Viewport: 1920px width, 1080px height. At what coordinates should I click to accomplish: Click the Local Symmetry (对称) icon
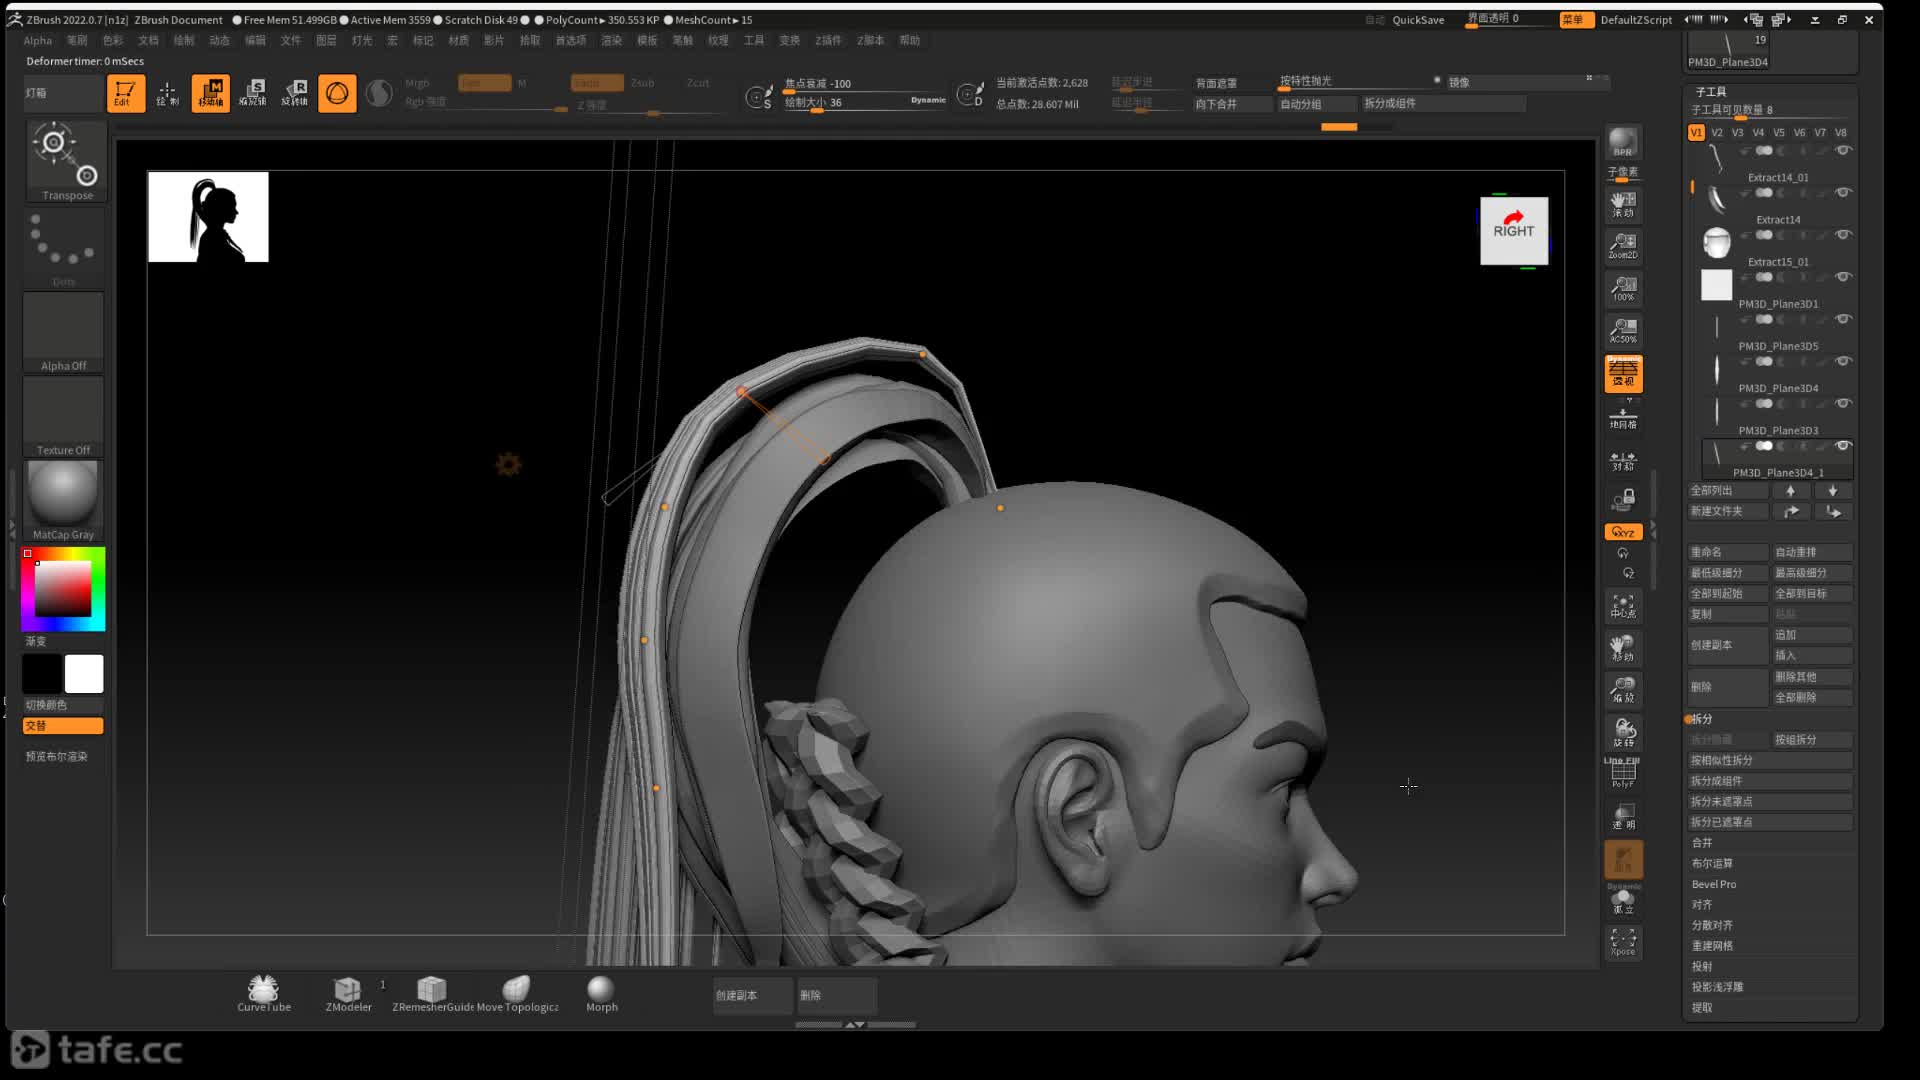(1623, 461)
